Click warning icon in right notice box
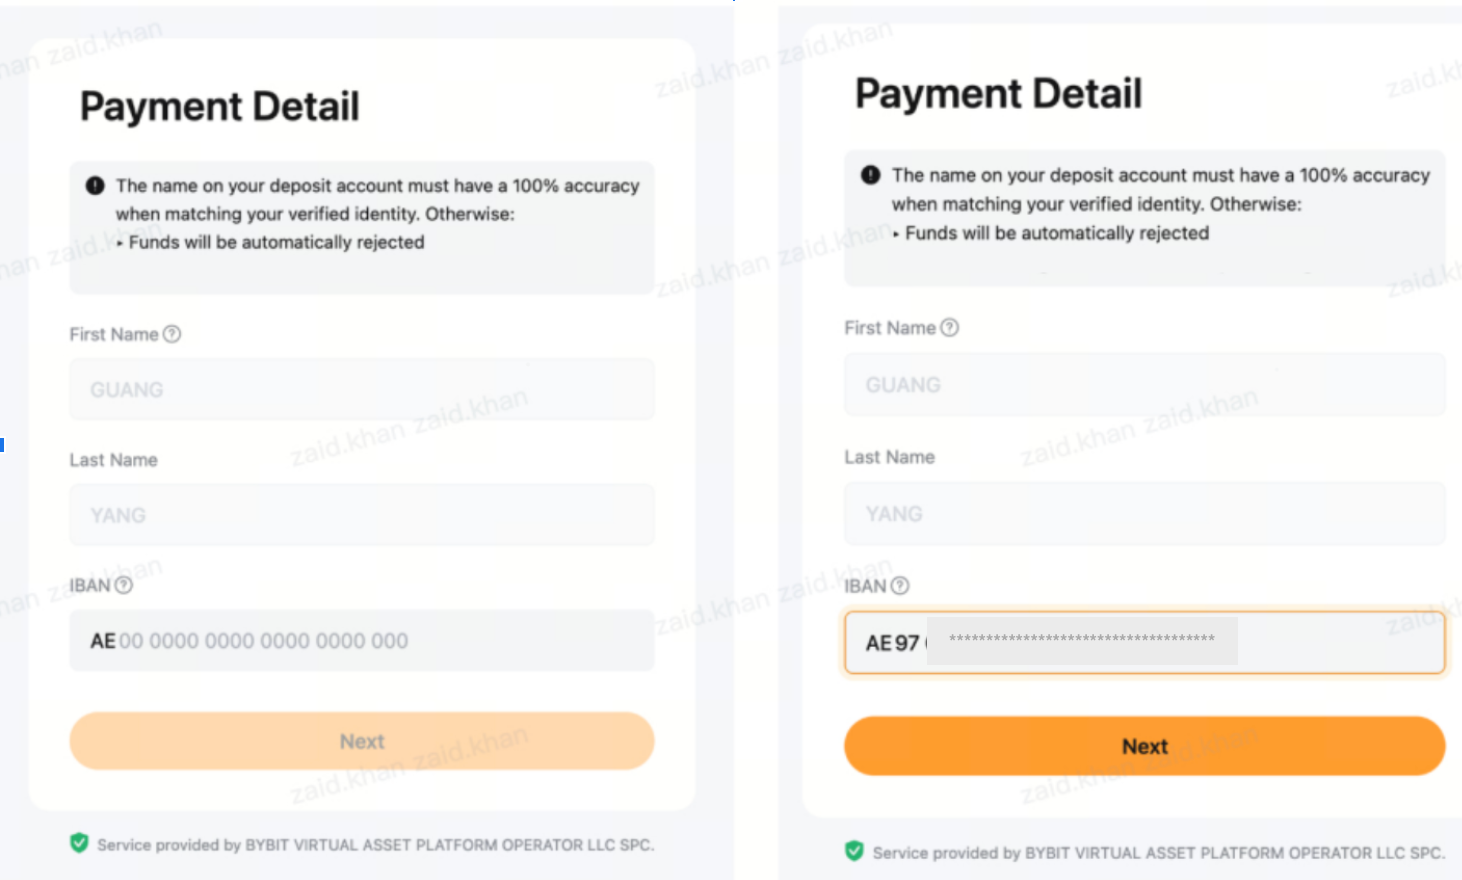 click(x=871, y=175)
